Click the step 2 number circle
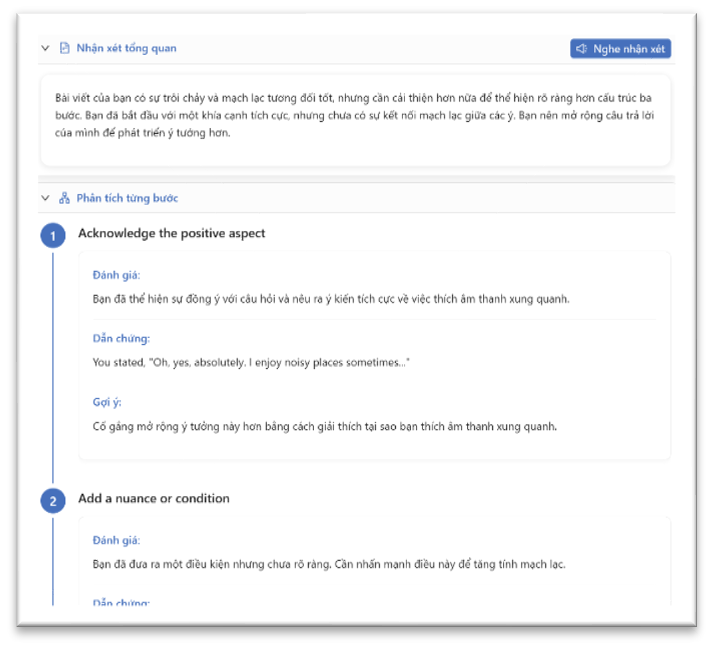This screenshot has width=715, height=647. tap(52, 500)
